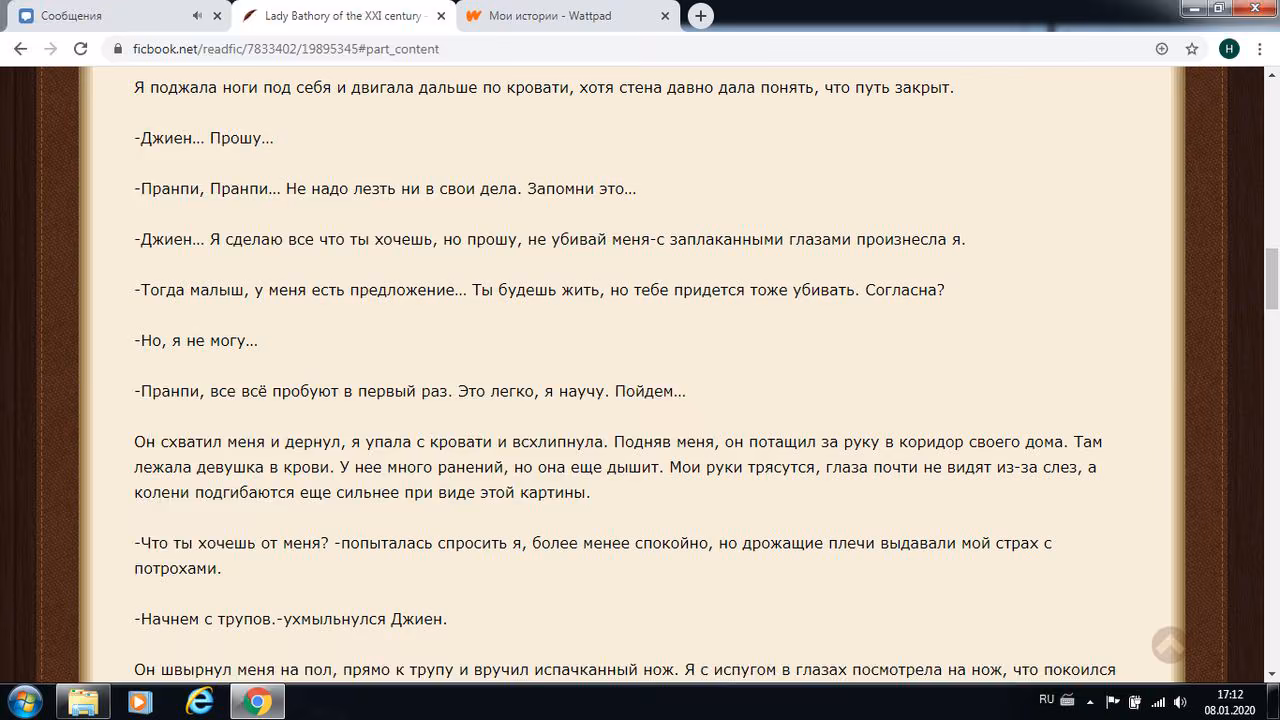Close the Lady Bathory tab
The image size is (1280, 720).
coord(441,16)
